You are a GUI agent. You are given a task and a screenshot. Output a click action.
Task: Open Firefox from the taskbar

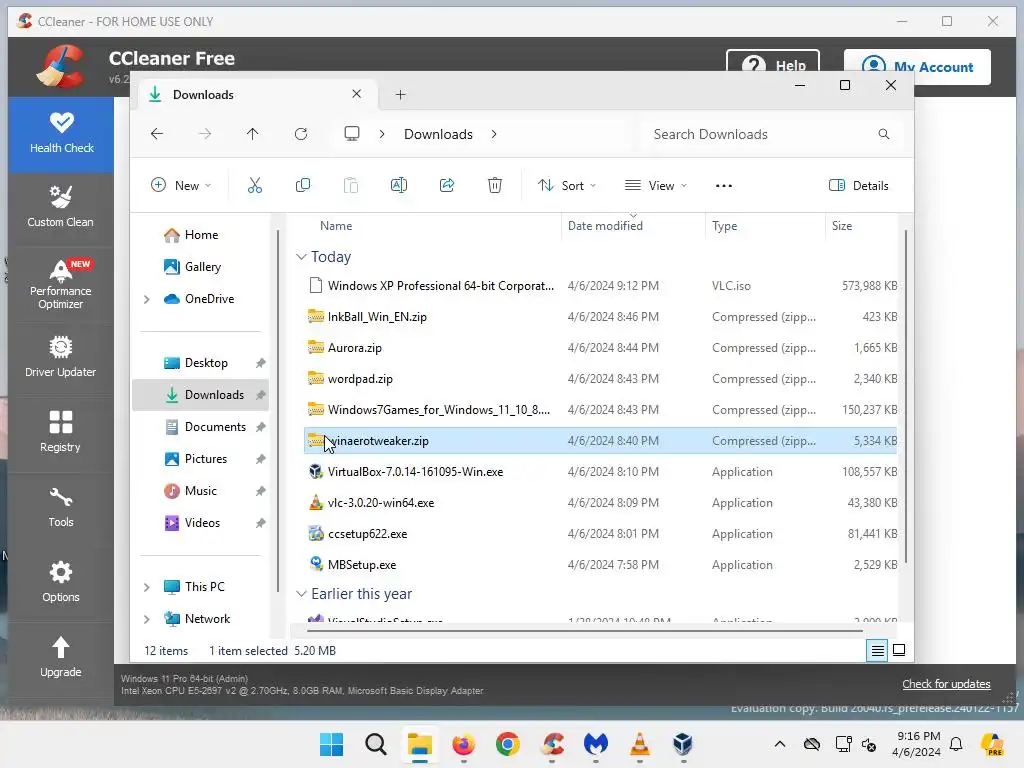click(464, 744)
